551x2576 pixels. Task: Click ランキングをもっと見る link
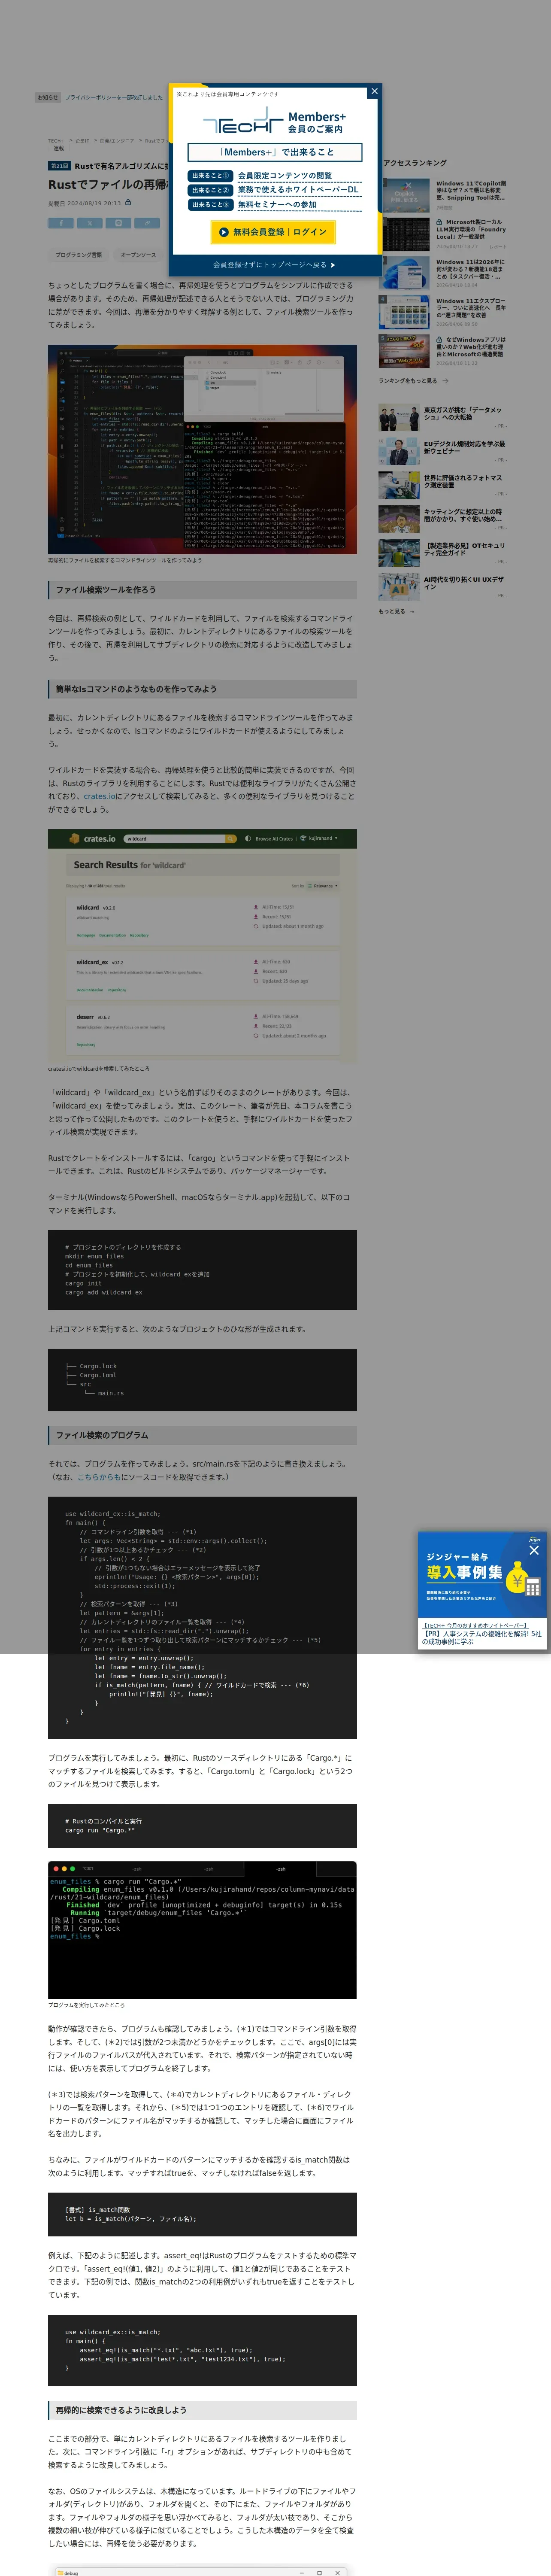click(x=408, y=381)
